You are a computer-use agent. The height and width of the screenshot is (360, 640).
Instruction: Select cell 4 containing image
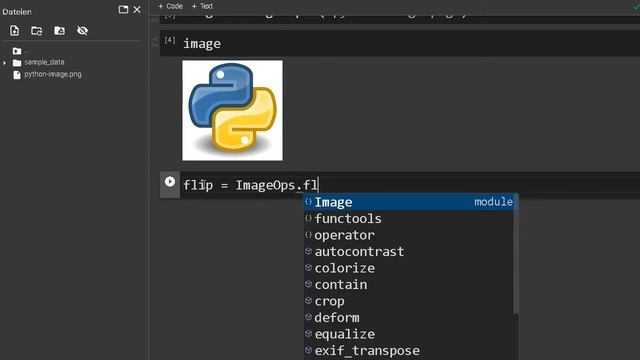coord(400,43)
